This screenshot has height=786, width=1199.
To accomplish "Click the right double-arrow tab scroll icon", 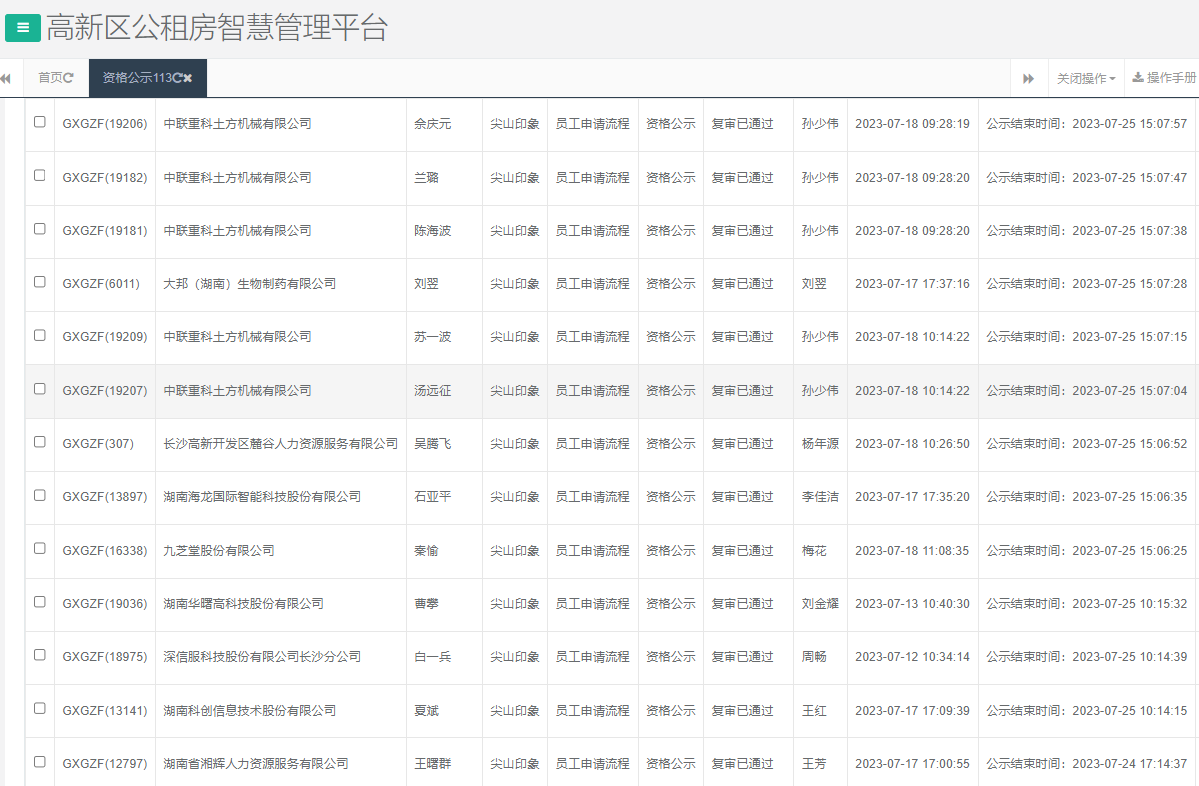I will click(1028, 78).
